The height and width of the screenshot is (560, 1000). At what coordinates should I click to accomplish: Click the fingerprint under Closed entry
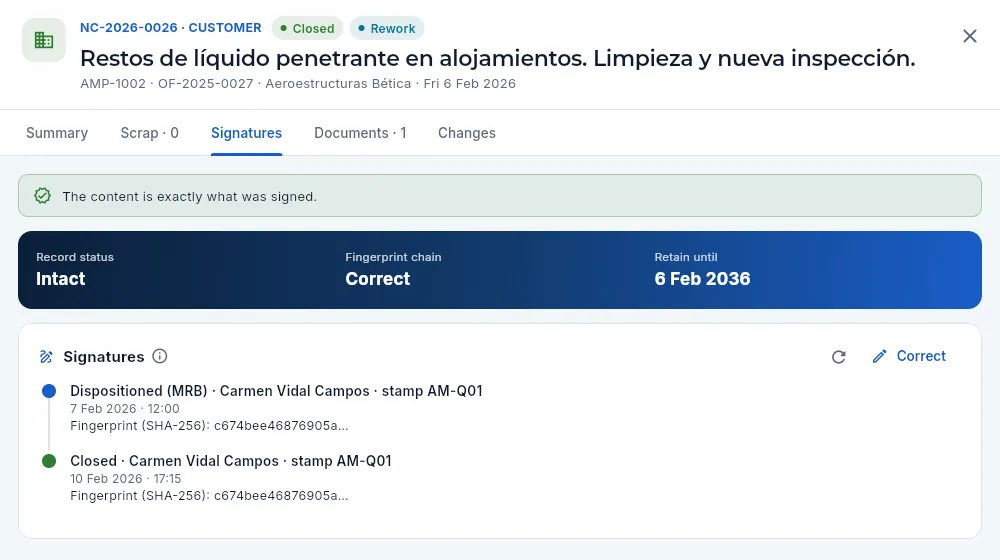click(209, 496)
